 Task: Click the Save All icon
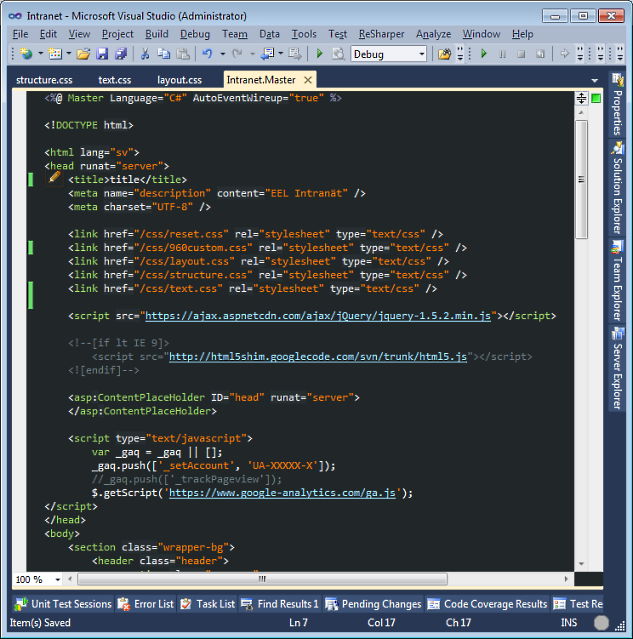pyautogui.click(x=121, y=53)
